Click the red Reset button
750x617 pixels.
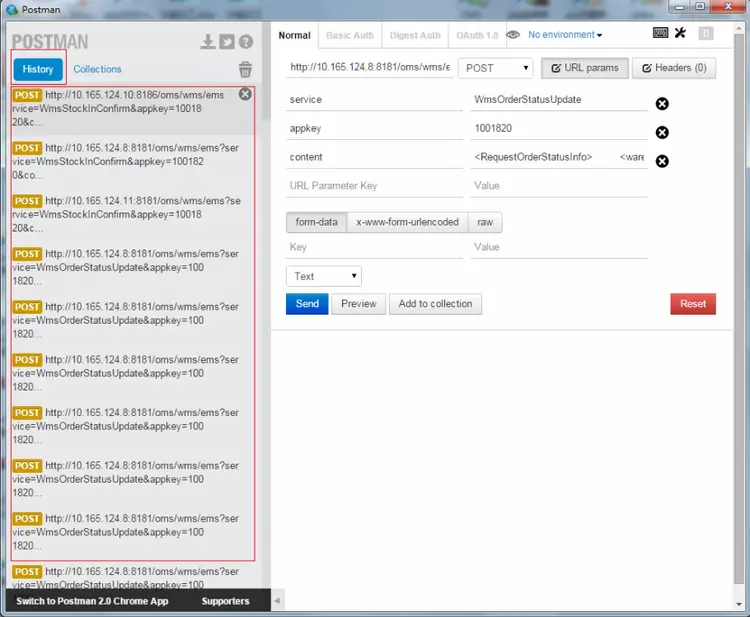pos(693,304)
